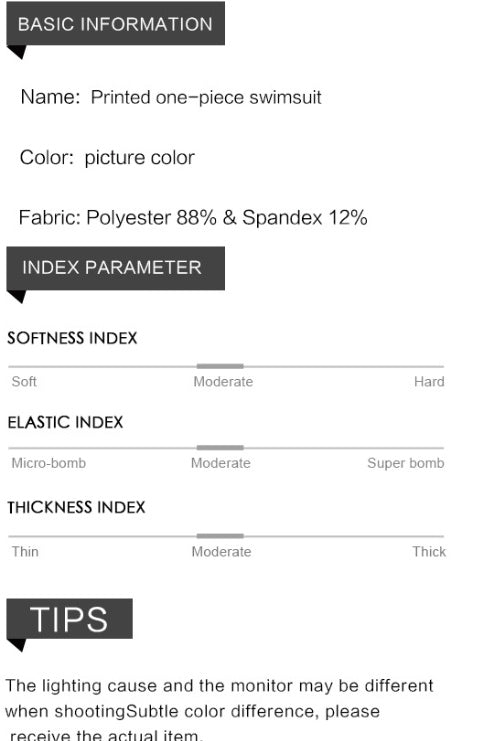
Task: Click the Moderate label under Thickness Index
Action: (221, 551)
